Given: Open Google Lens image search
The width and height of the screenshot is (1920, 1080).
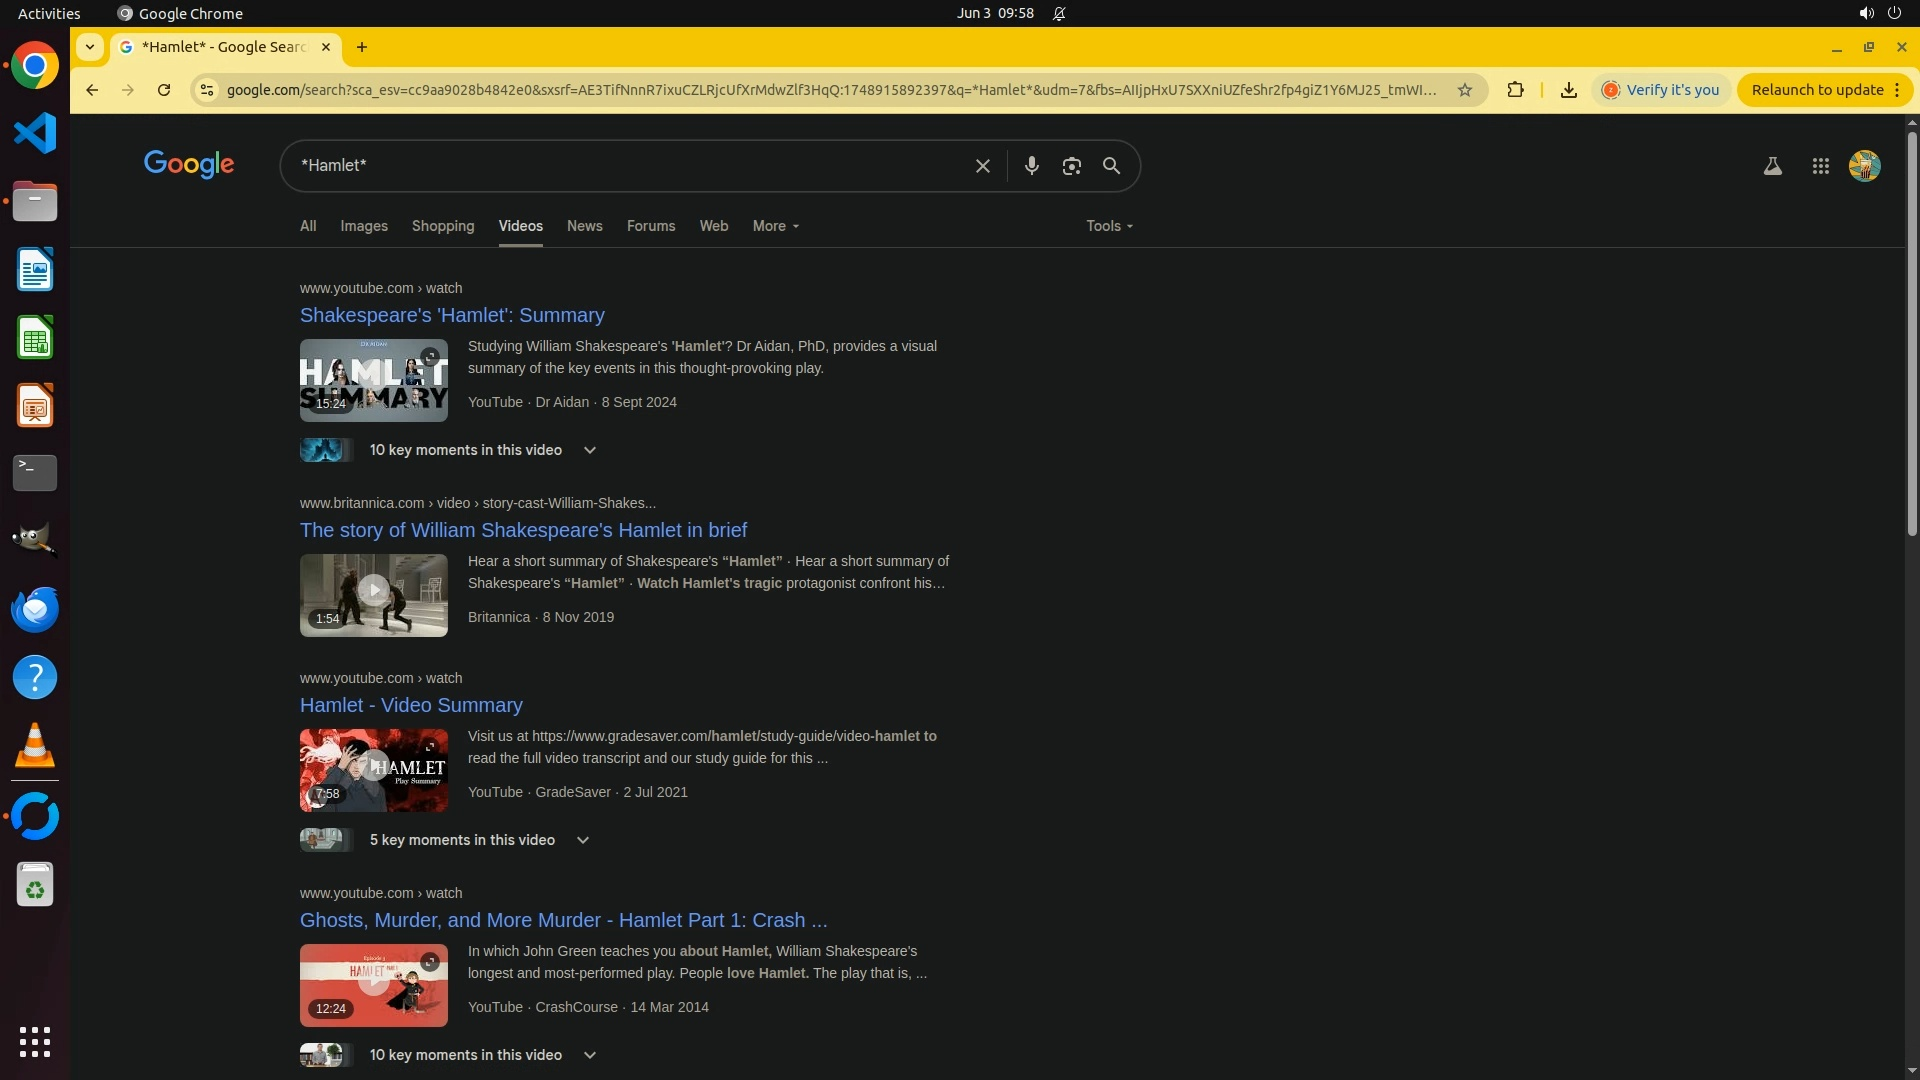Looking at the screenshot, I should 1071,166.
